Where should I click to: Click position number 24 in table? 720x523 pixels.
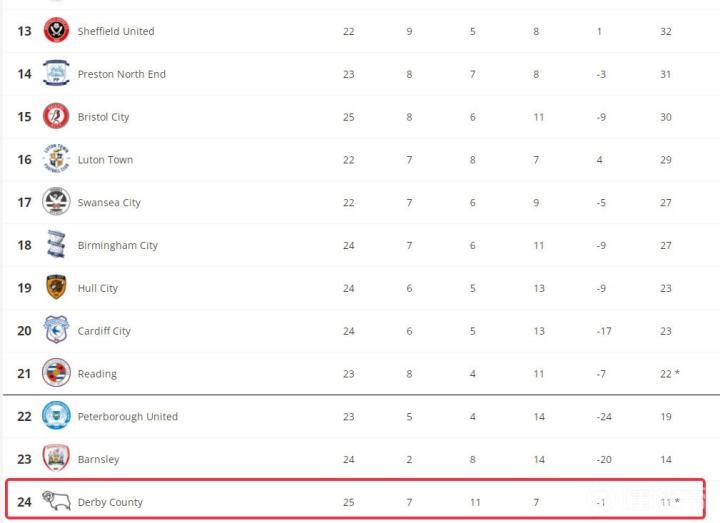[x=24, y=502]
